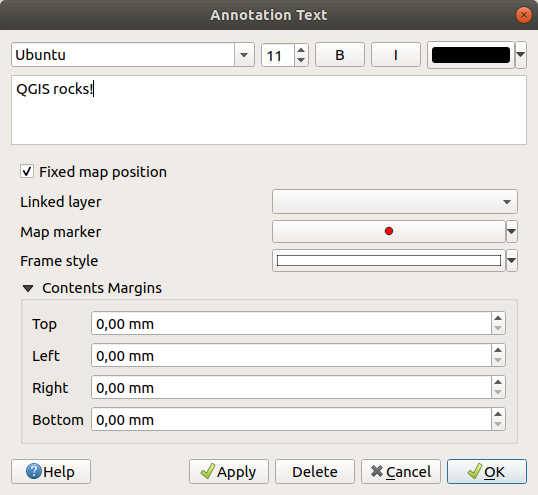Collapse the Contents Margins section
Viewport: 538px width, 495px height.
click(28, 288)
